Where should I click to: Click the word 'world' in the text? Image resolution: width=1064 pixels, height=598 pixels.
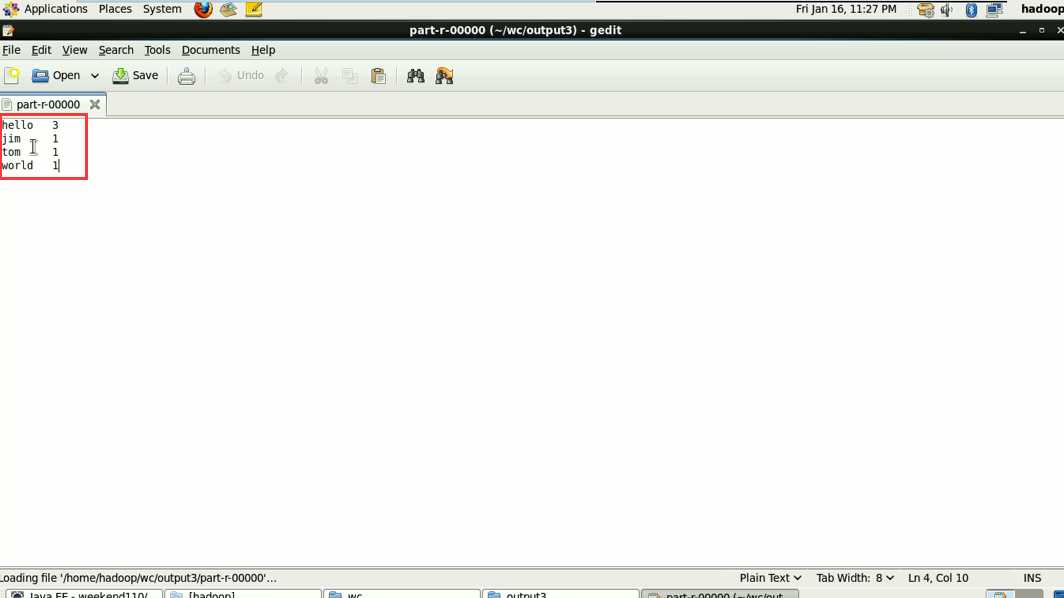17,166
